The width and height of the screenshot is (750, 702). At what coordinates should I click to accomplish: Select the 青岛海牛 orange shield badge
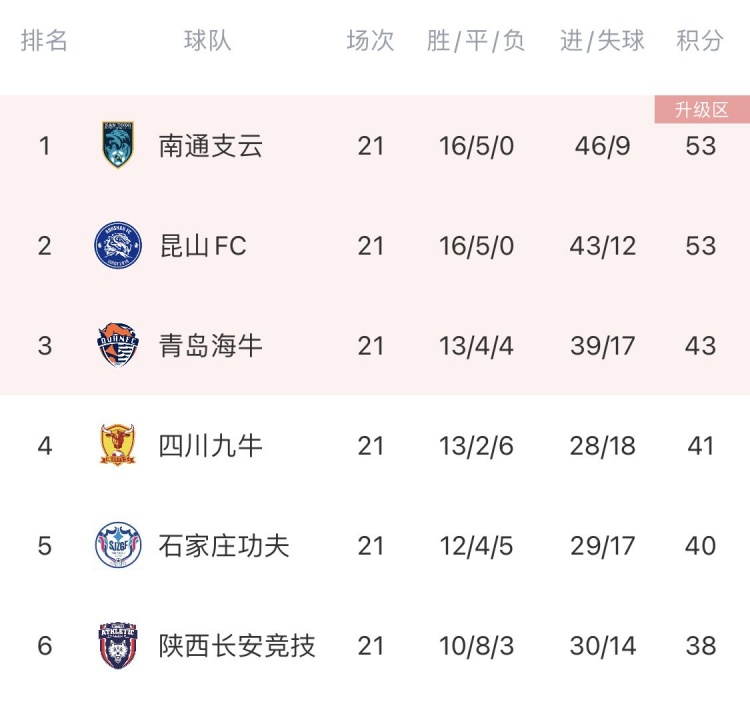(x=118, y=345)
